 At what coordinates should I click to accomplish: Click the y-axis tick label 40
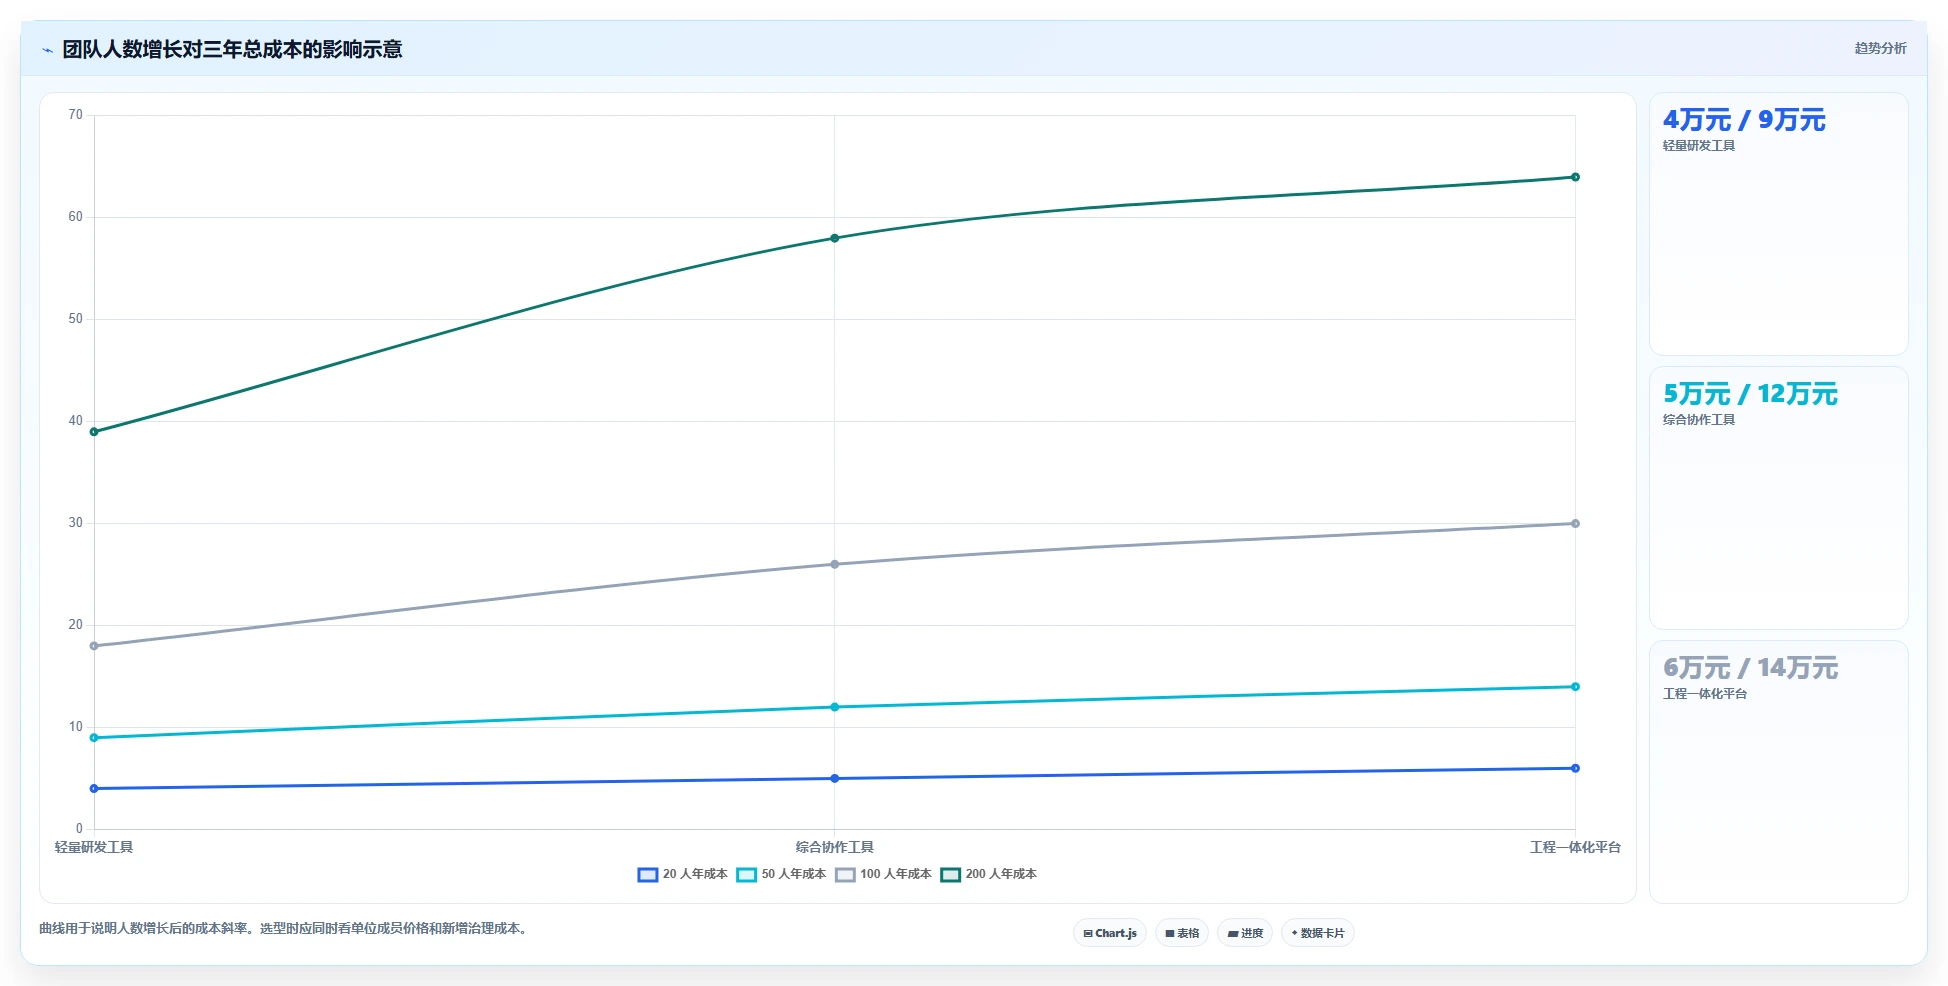coord(76,421)
